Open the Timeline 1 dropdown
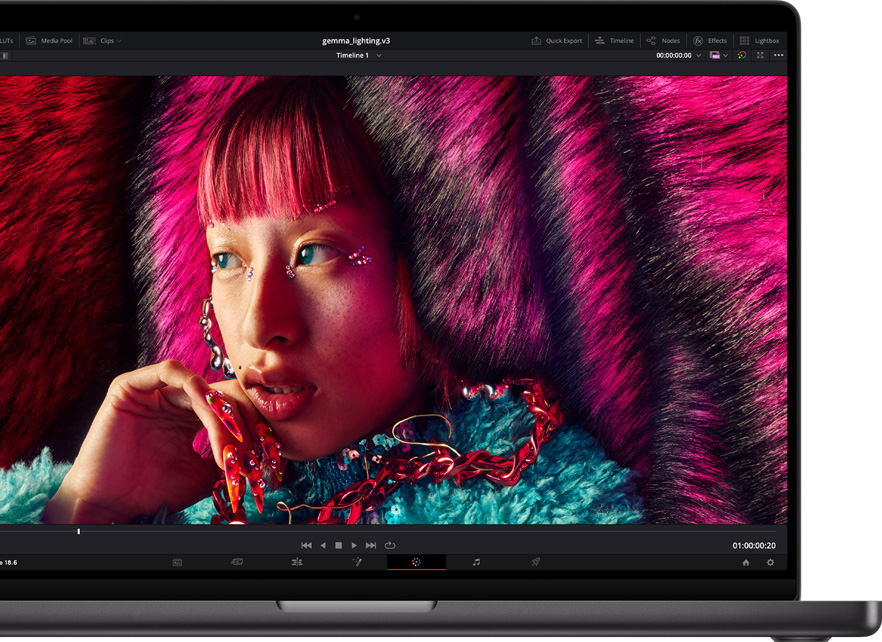Image resolution: width=882 pixels, height=642 pixels. click(x=379, y=56)
